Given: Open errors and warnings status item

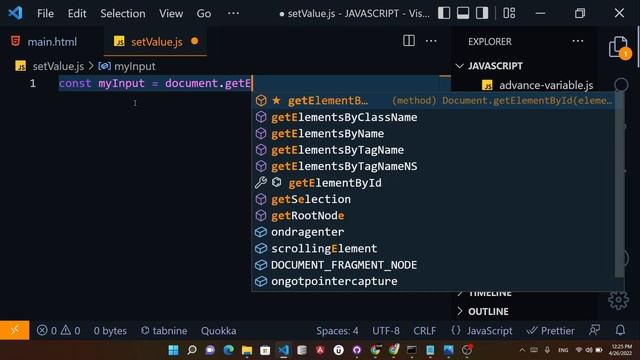Looking at the screenshot, I should tap(58, 331).
